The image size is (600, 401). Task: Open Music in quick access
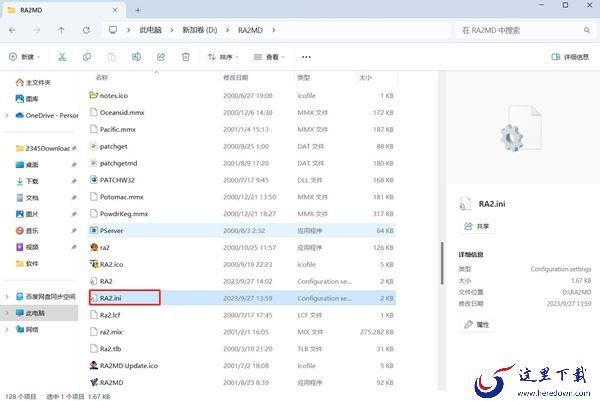click(x=27, y=230)
